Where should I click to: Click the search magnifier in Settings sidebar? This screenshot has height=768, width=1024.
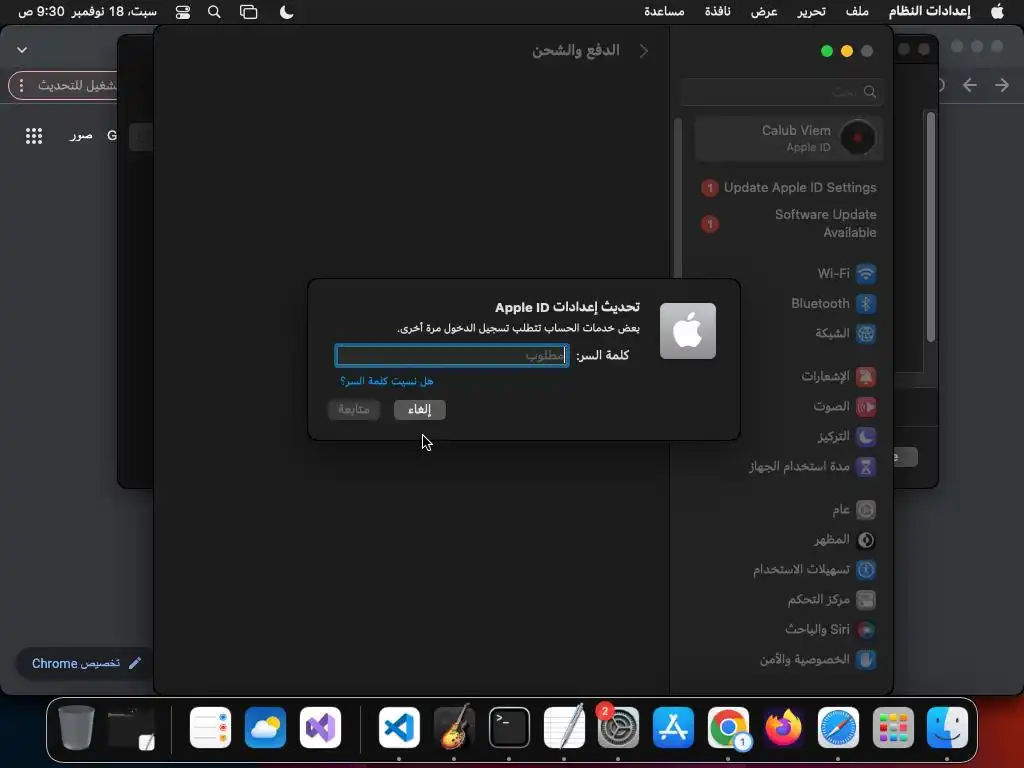pyautogui.click(x=870, y=92)
